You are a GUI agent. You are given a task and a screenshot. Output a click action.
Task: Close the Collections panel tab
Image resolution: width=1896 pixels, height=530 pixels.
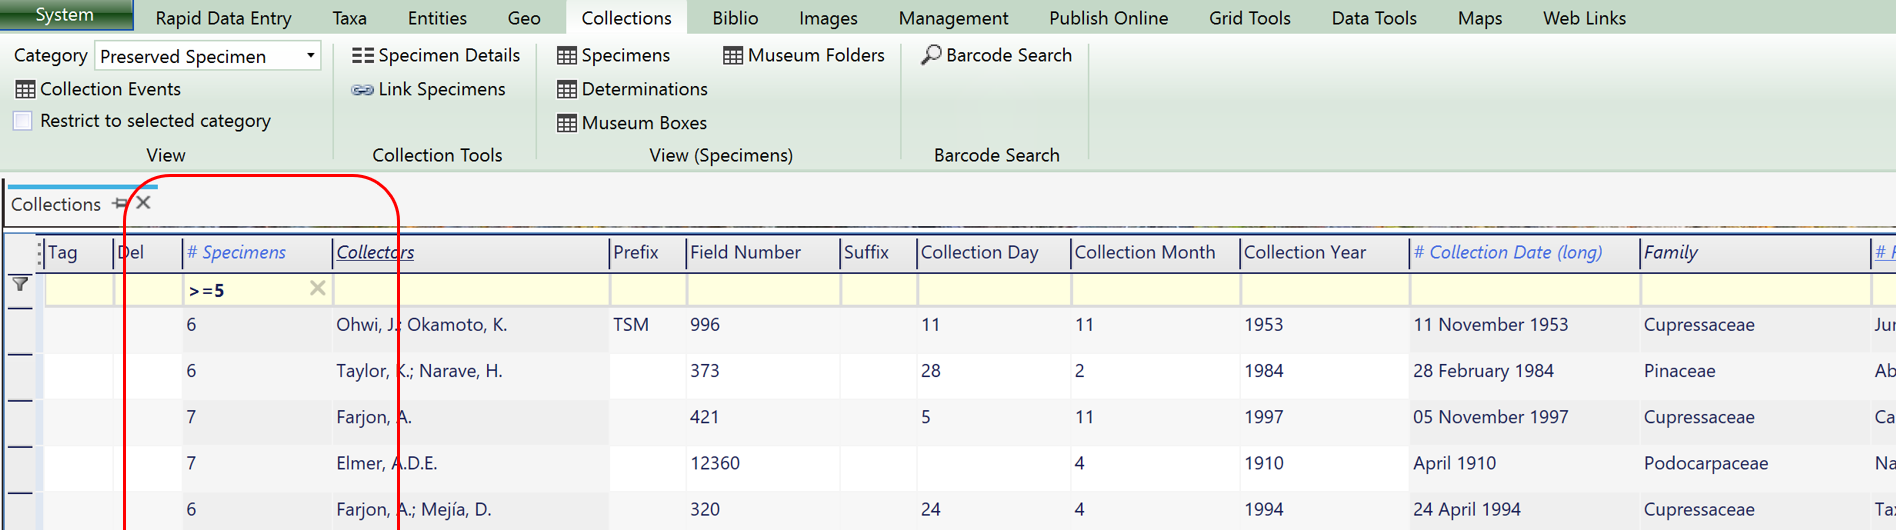pos(144,203)
